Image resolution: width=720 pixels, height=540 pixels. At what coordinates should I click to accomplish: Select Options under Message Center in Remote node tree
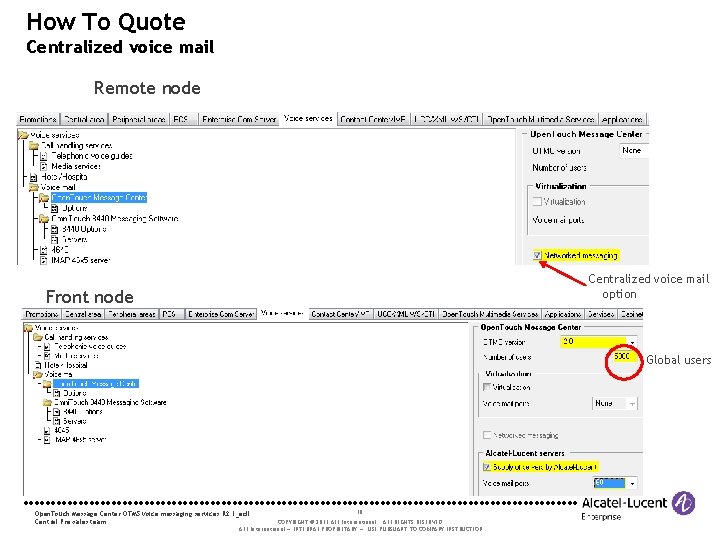coord(69,208)
